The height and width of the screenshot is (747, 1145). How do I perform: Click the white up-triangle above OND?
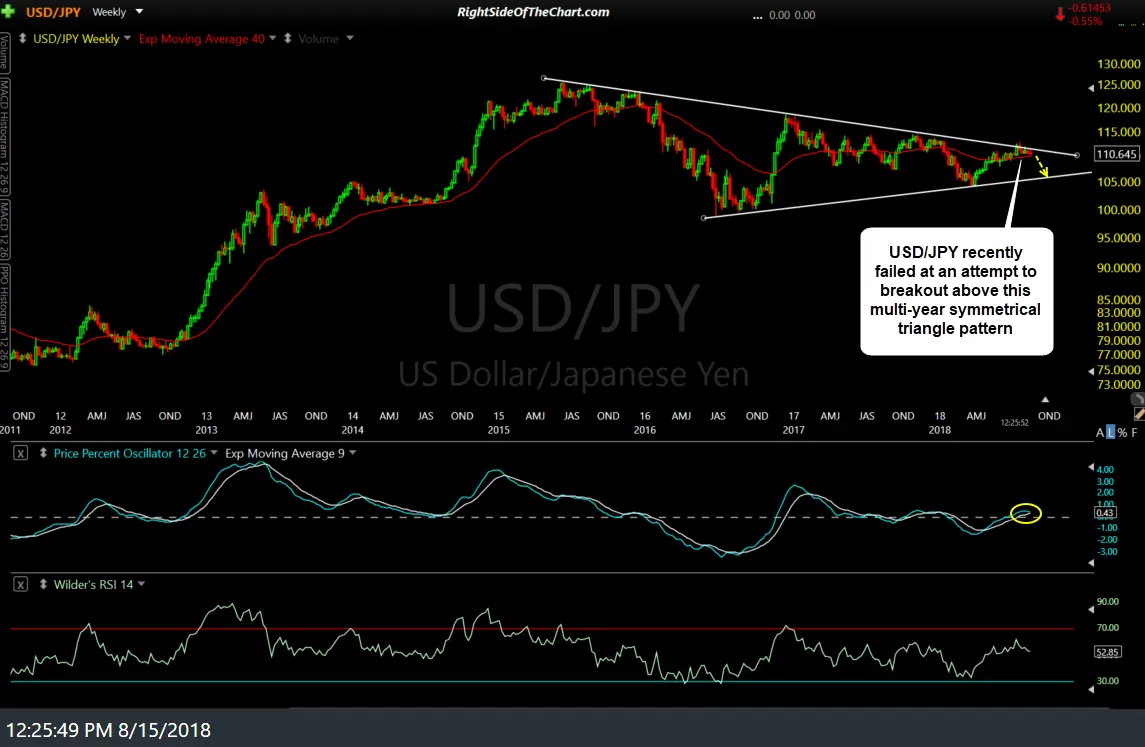pos(1045,399)
